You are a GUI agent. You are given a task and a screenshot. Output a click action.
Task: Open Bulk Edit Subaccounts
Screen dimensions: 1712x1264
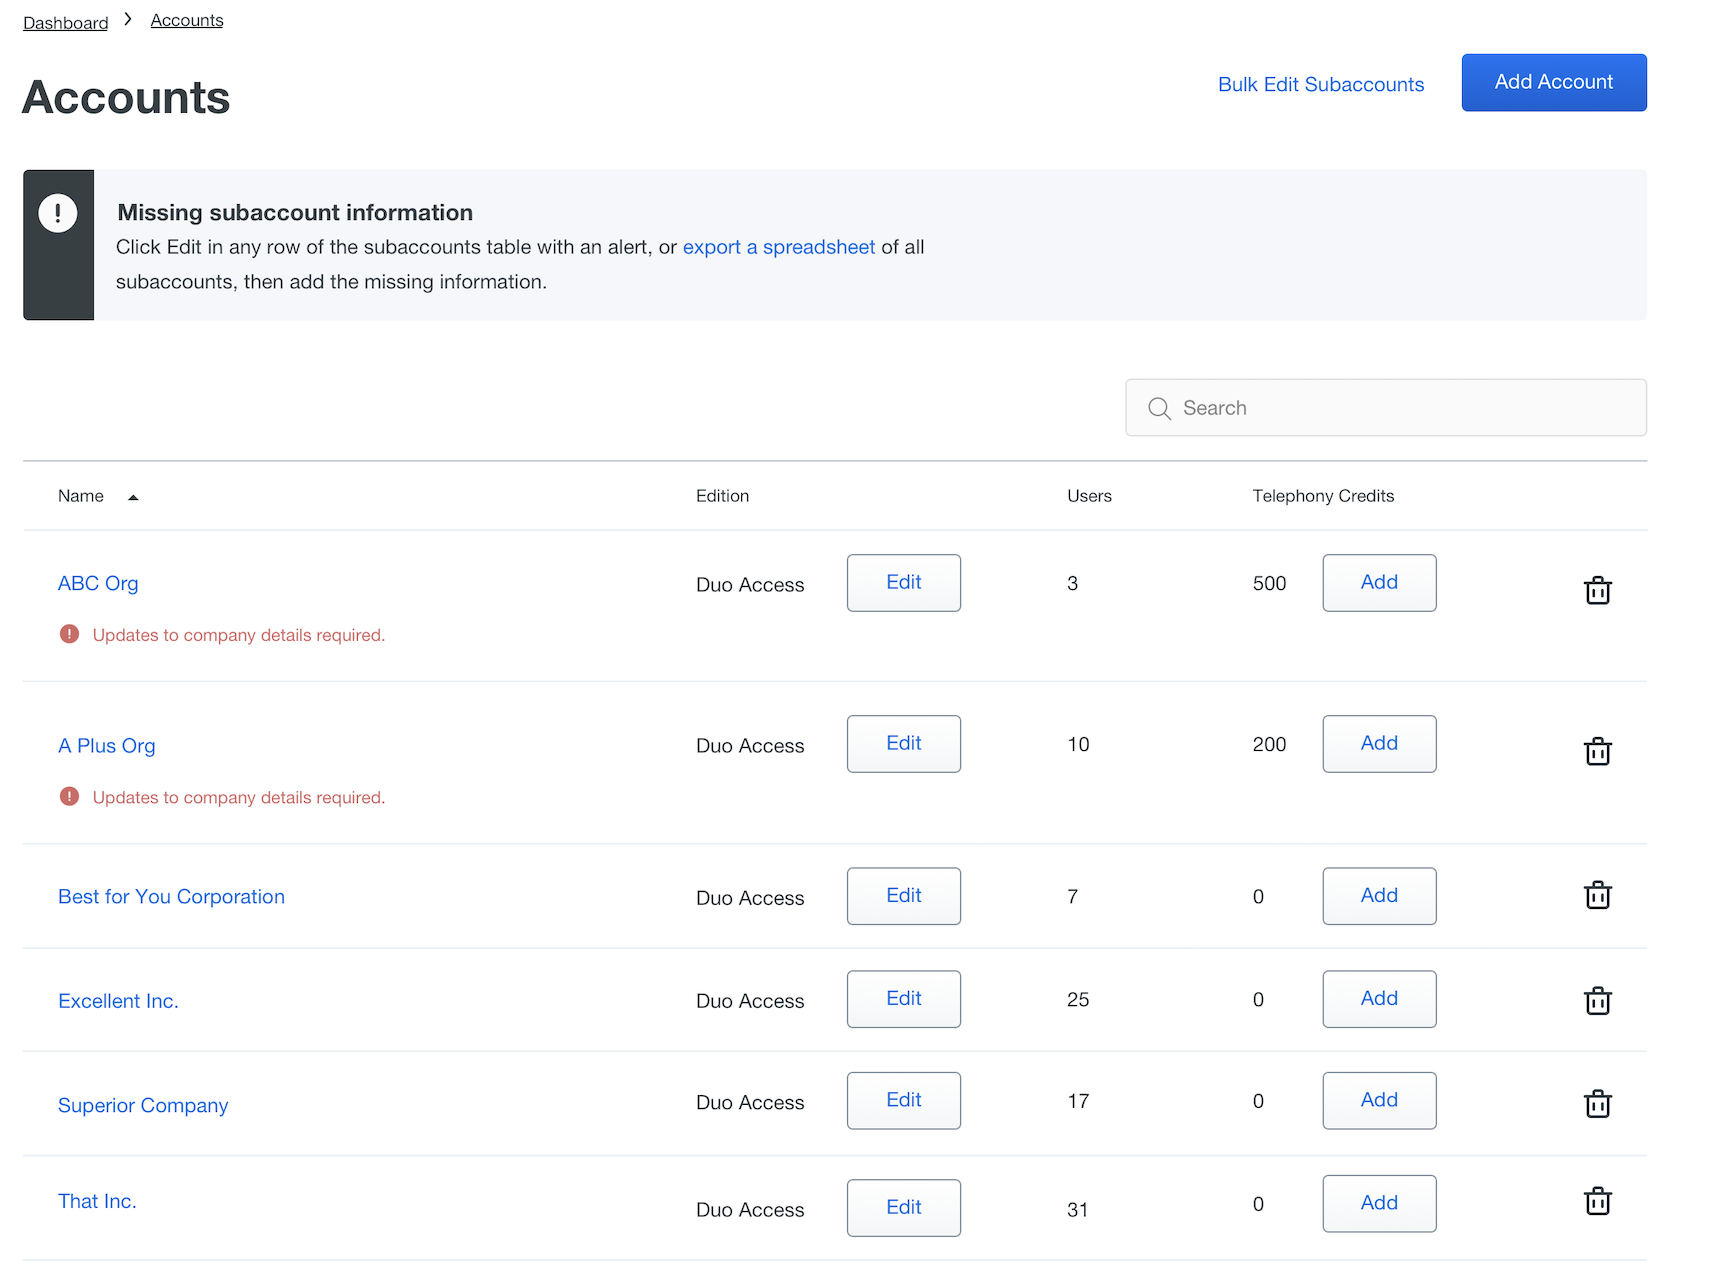pos(1320,84)
